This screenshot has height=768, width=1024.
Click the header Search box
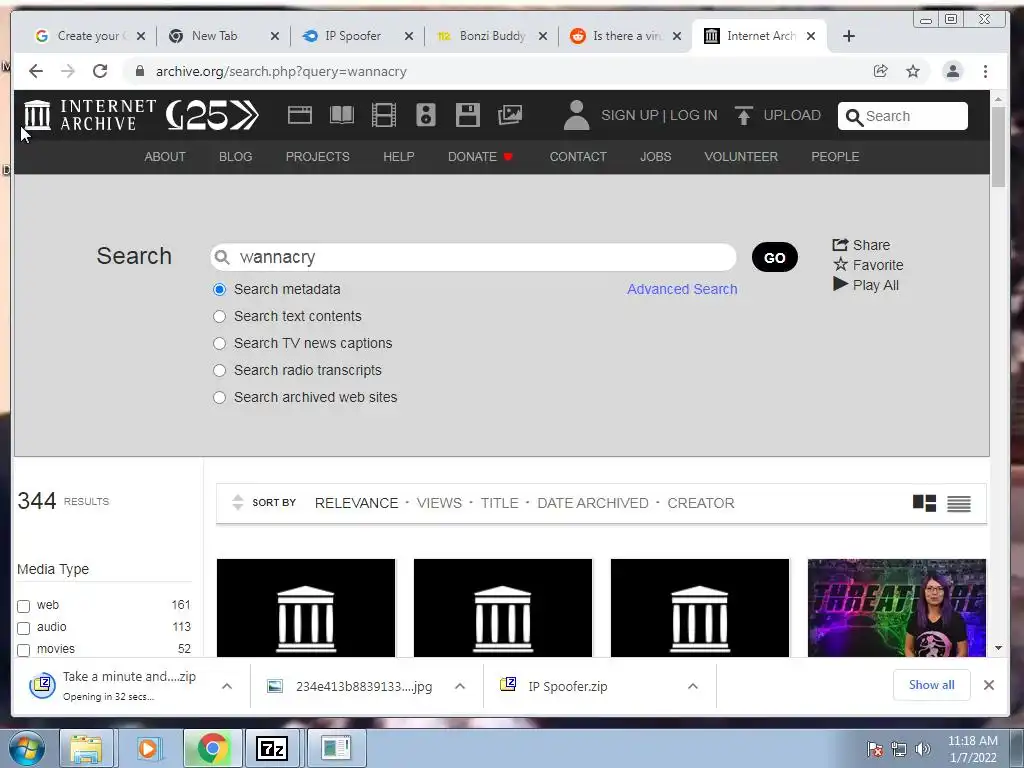pos(903,116)
